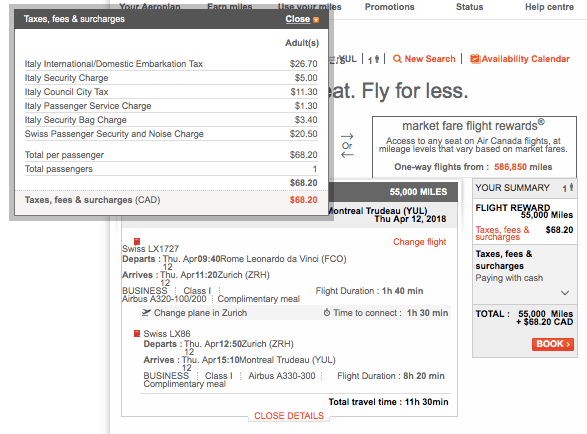
Task: Click the Swiss LX1727 airline icon
Action: click(137, 241)
